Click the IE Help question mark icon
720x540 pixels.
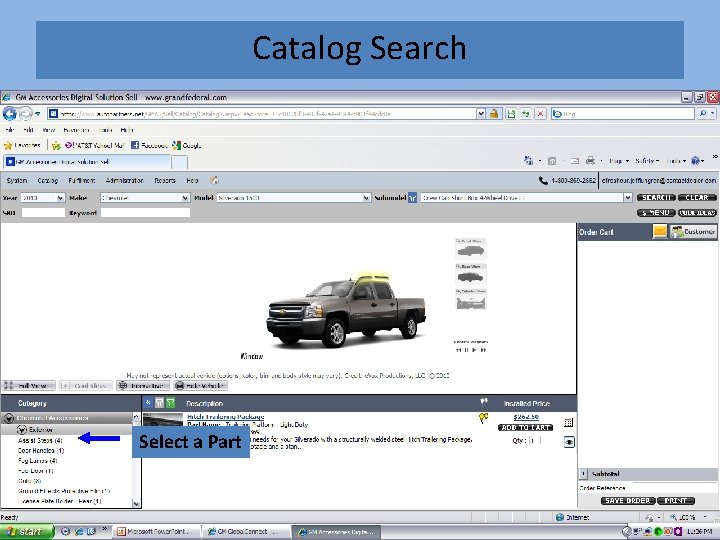point(695,161)
